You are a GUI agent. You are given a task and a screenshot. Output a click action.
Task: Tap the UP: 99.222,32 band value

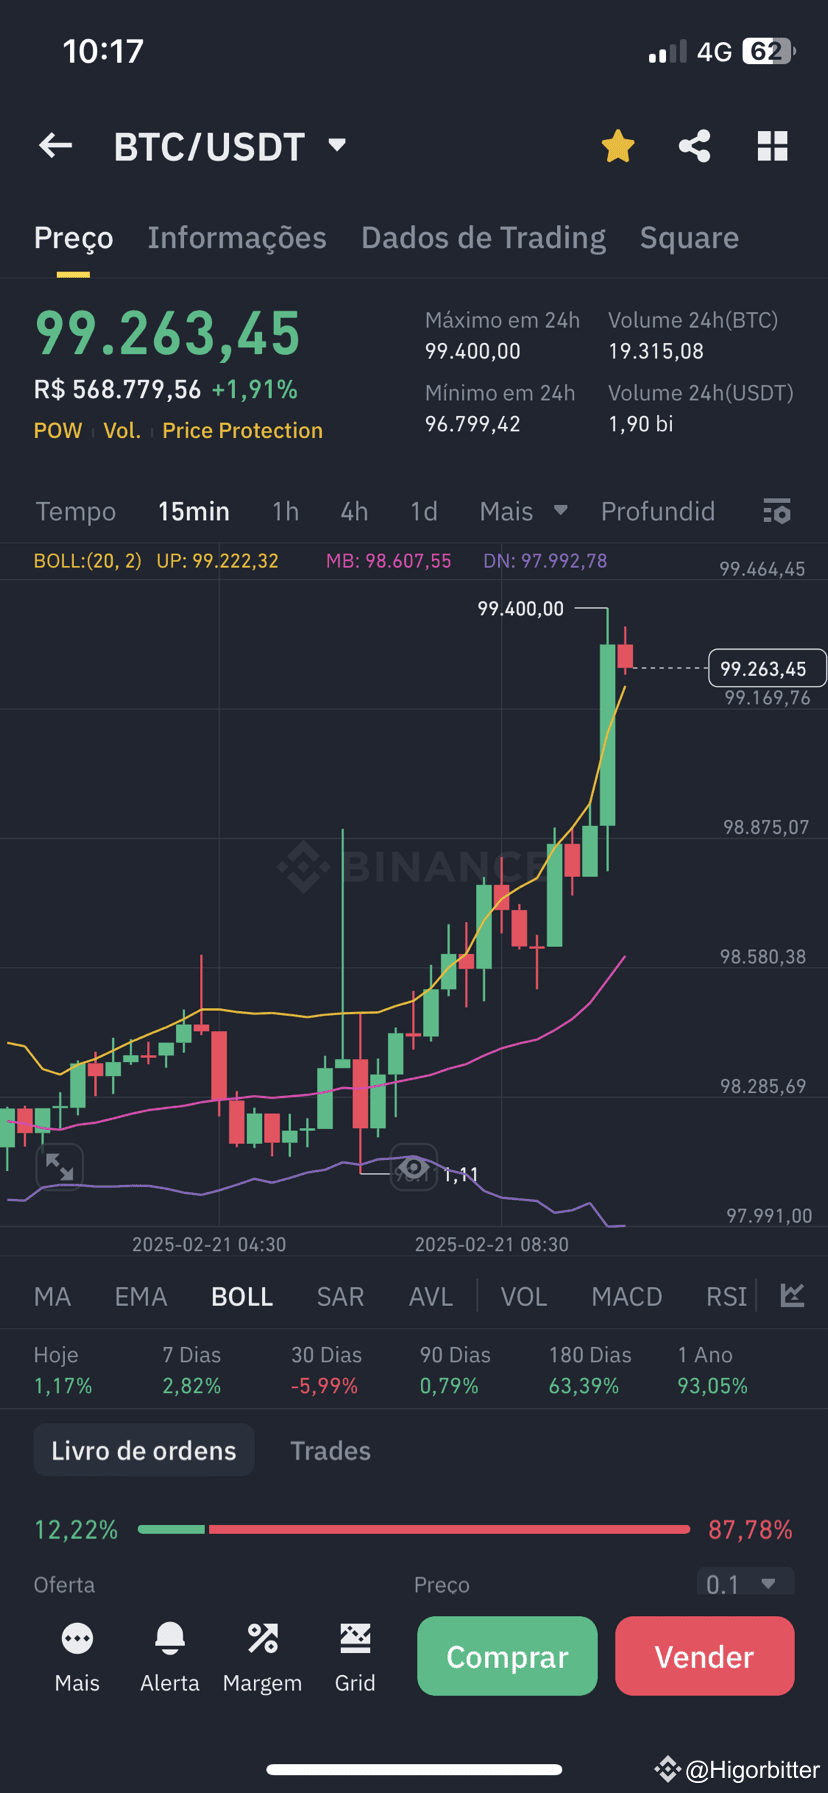[217, 561]
